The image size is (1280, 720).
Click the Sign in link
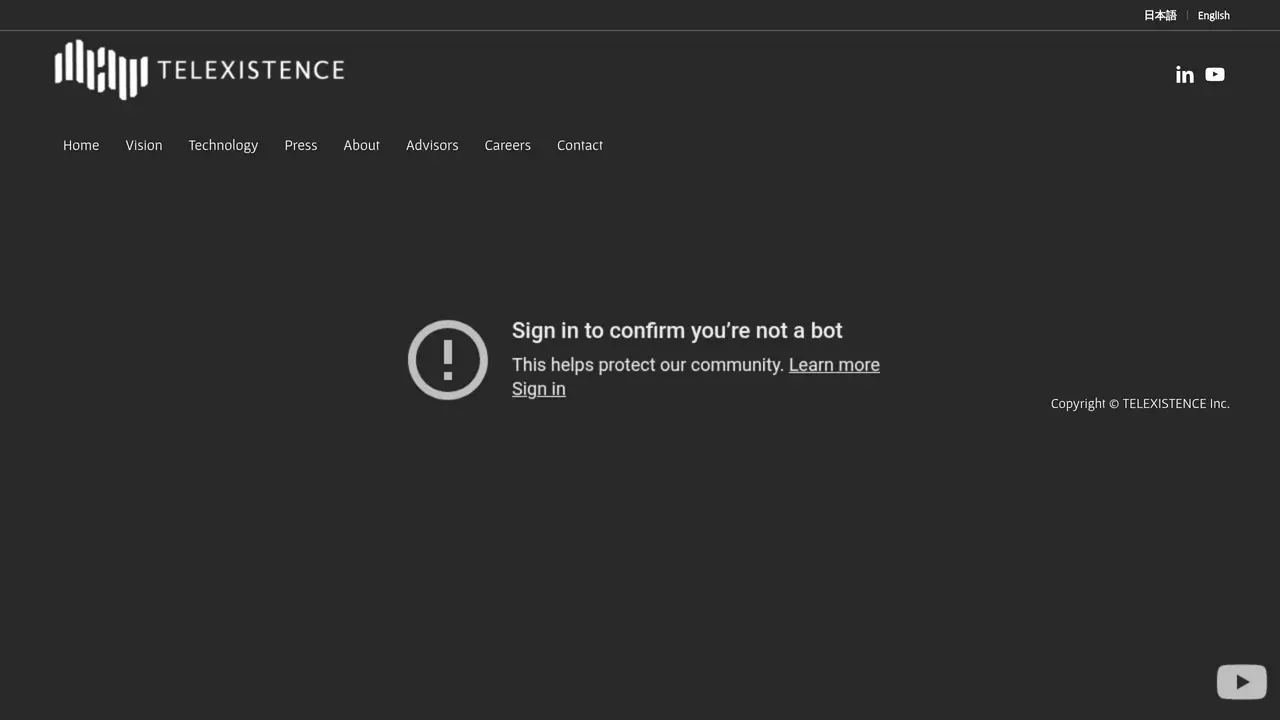click(539, 389)
